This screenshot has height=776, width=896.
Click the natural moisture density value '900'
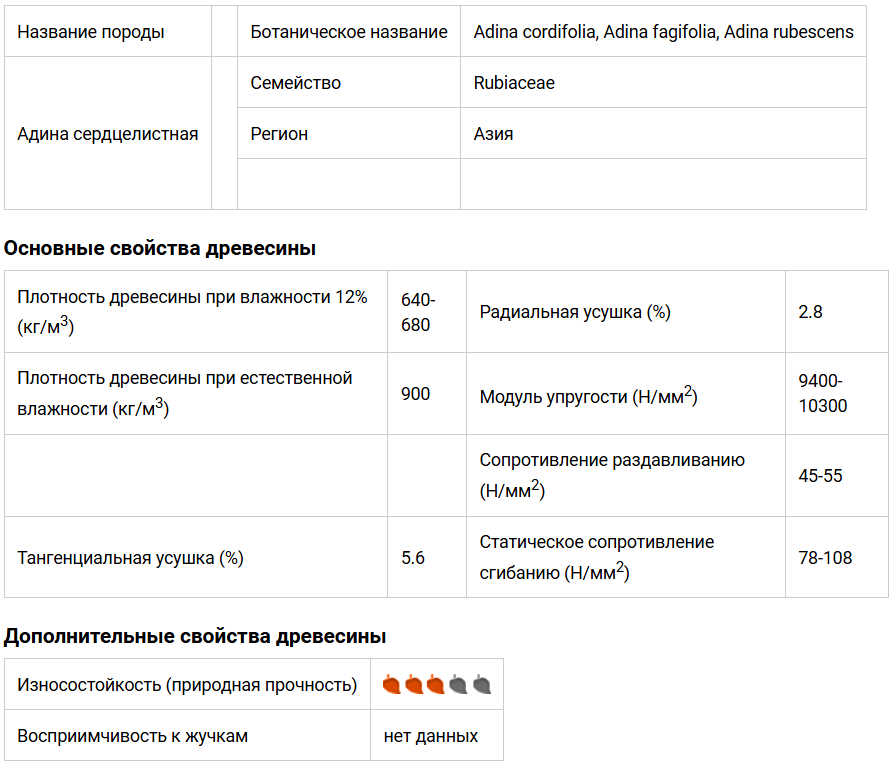pos(416,394)
